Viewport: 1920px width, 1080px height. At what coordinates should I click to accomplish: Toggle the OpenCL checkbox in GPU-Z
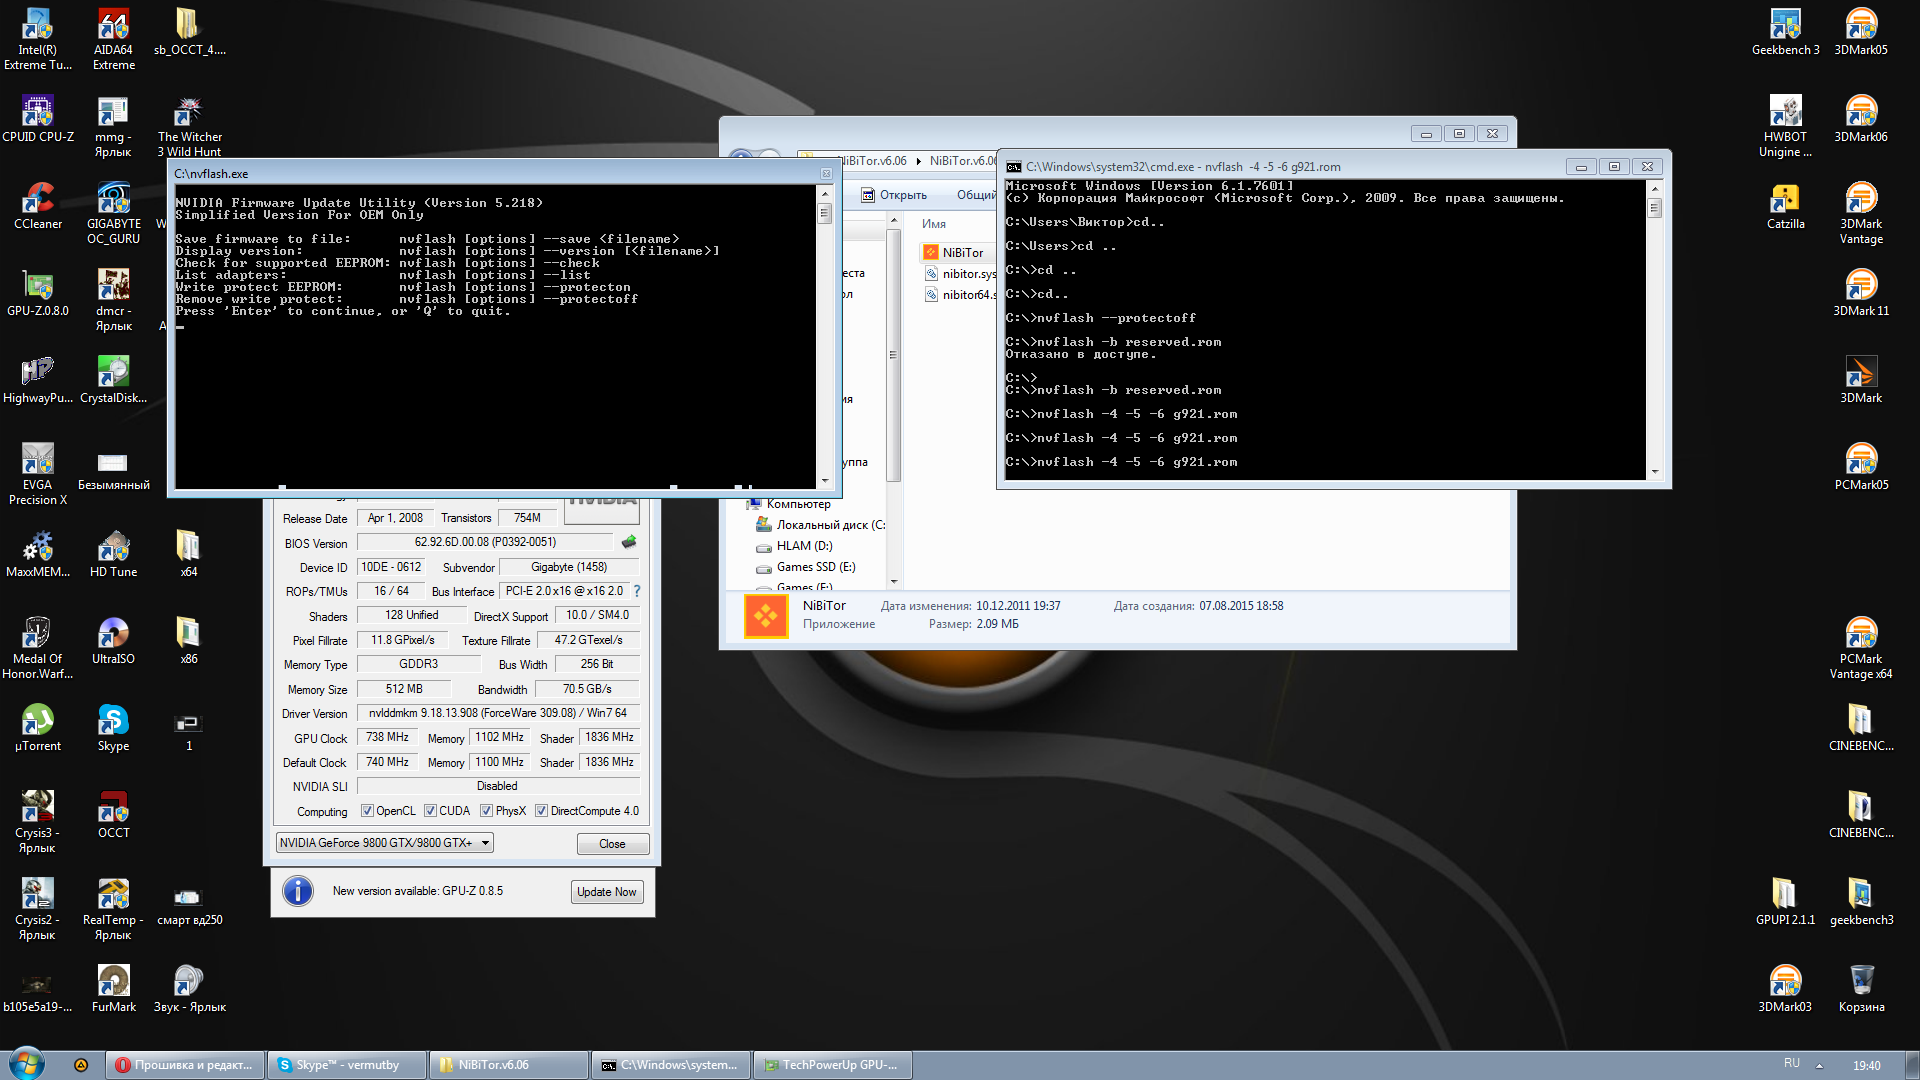(x=367, y=811)
